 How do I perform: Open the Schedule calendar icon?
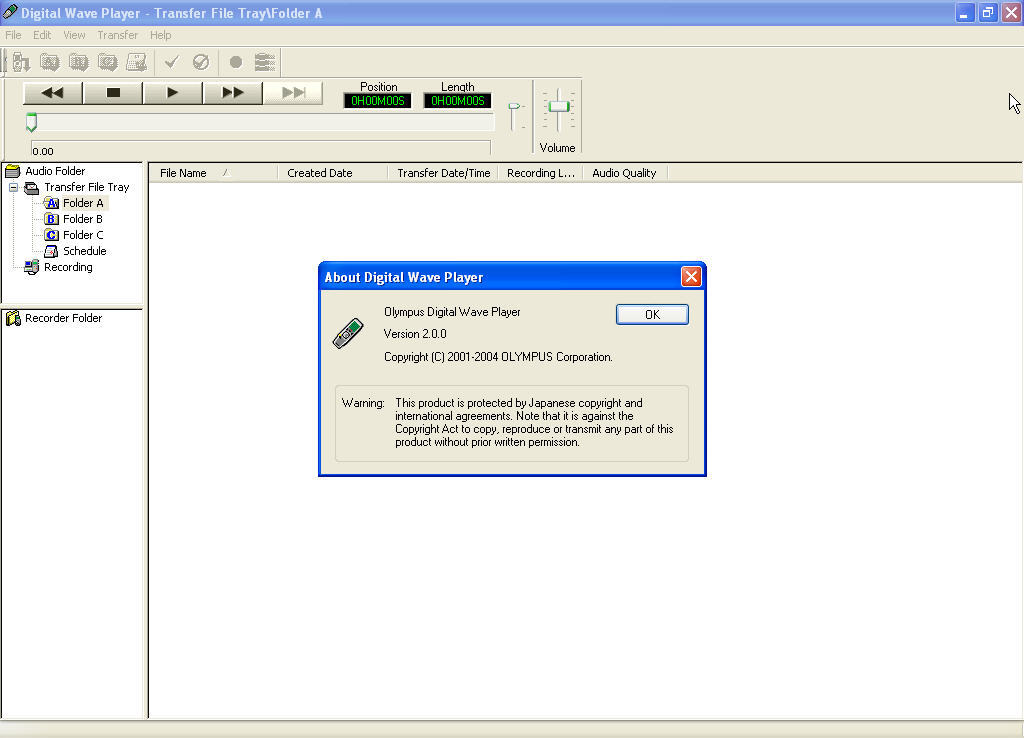pyautogui.click(x=52, y=251)
